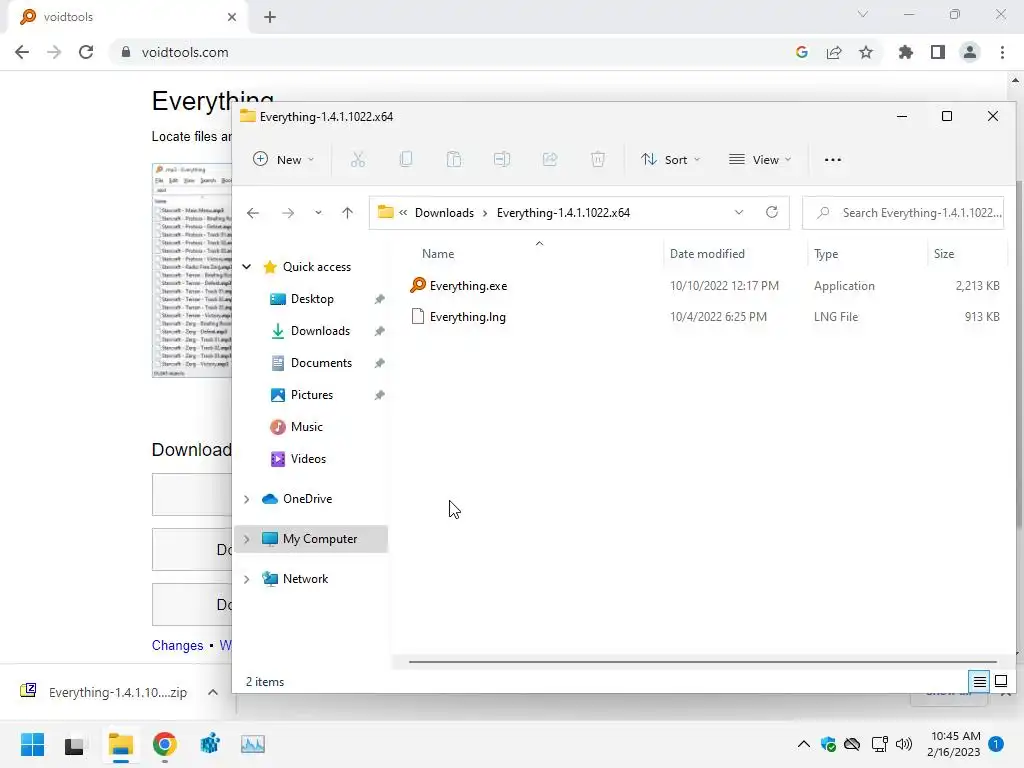The width and height of the screenshot is (1024, 768).
Task: Go up one folder level in Explorer
Action: click(347, 213)
